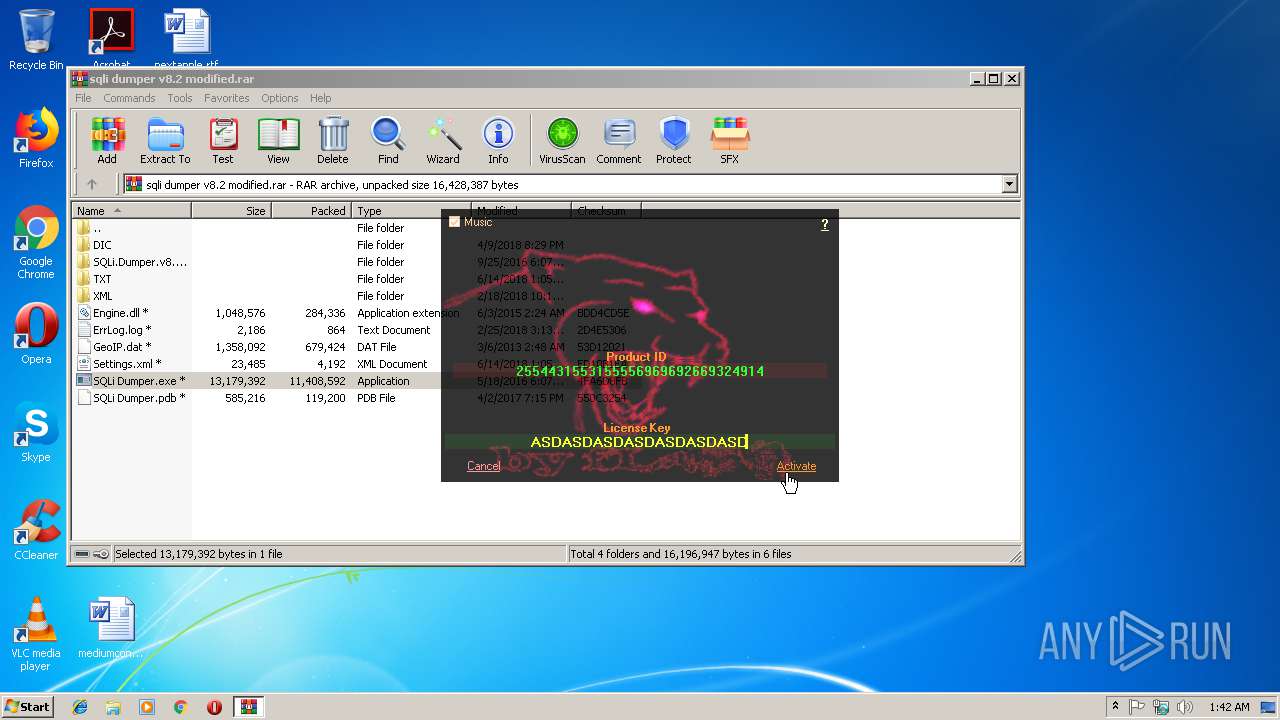Open the Skype desktop shortcut
This screenshot has width=1280, height=720.
(x=36, y=432)
